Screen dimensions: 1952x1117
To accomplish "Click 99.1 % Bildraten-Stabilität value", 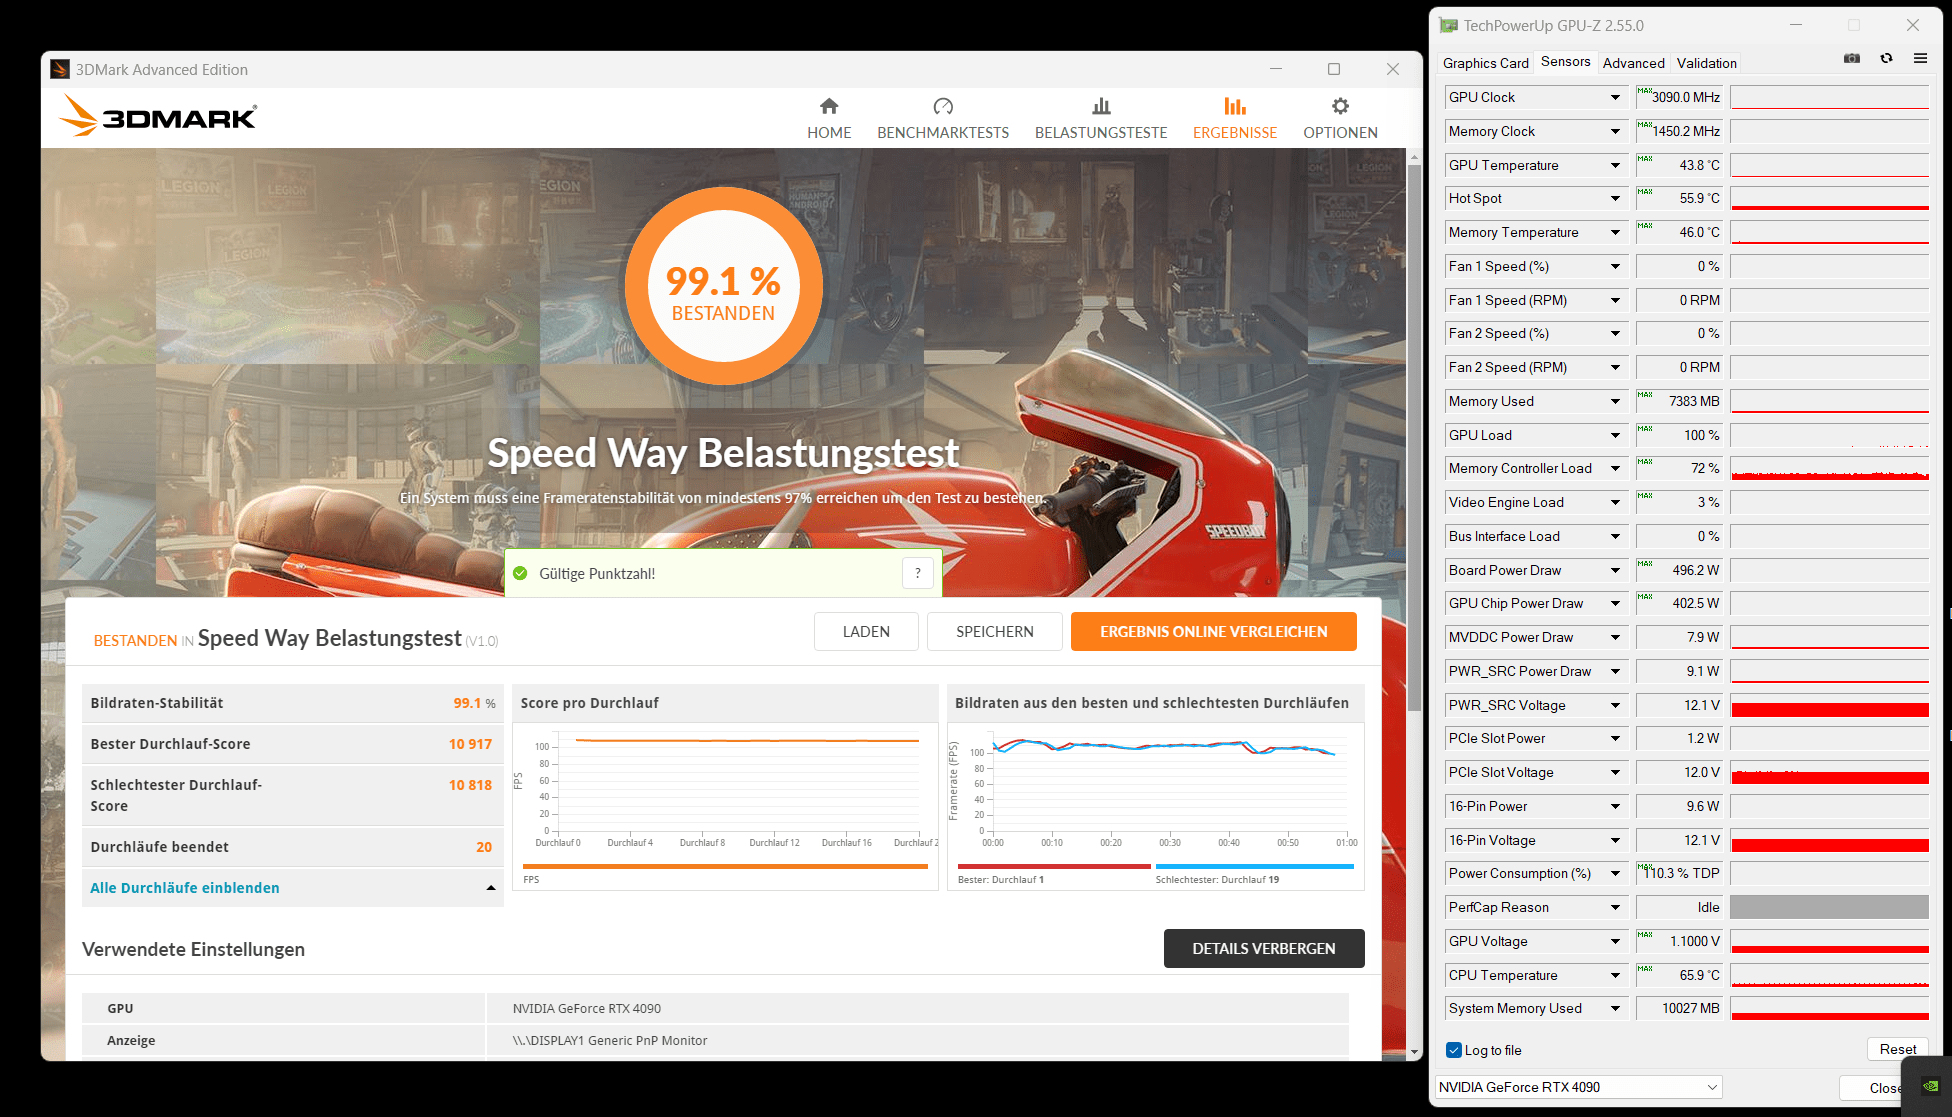I will point(474,703).
